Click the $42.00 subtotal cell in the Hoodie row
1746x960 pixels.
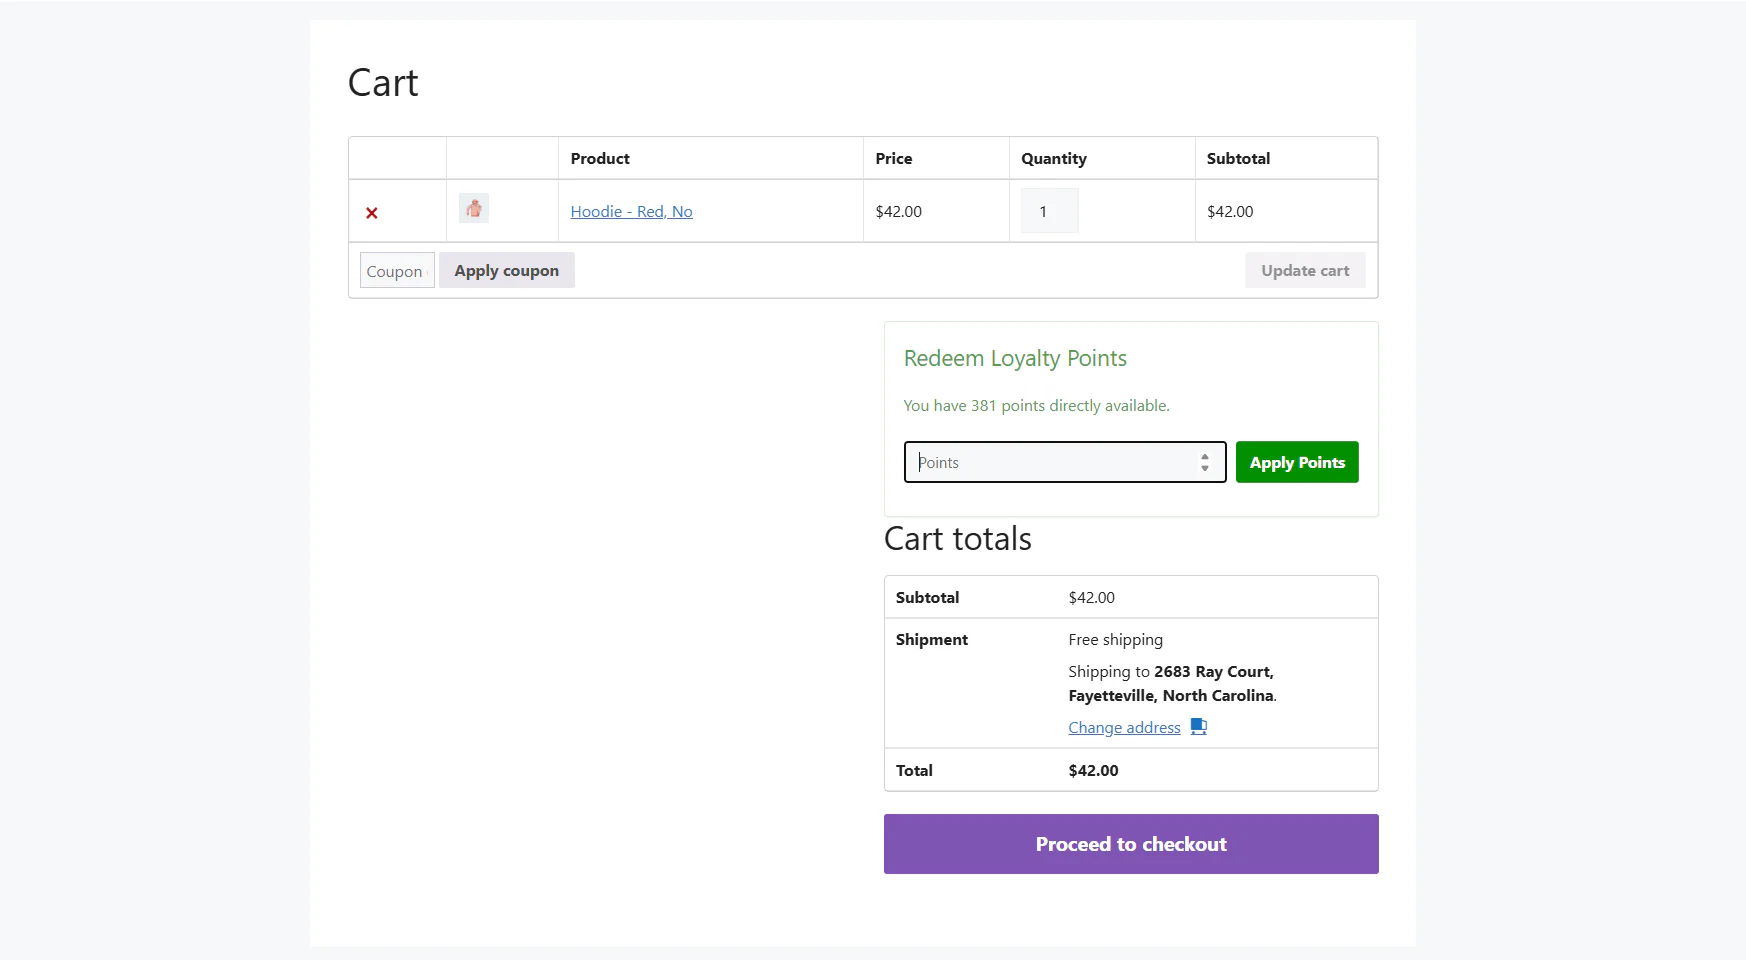point(1229,211)
